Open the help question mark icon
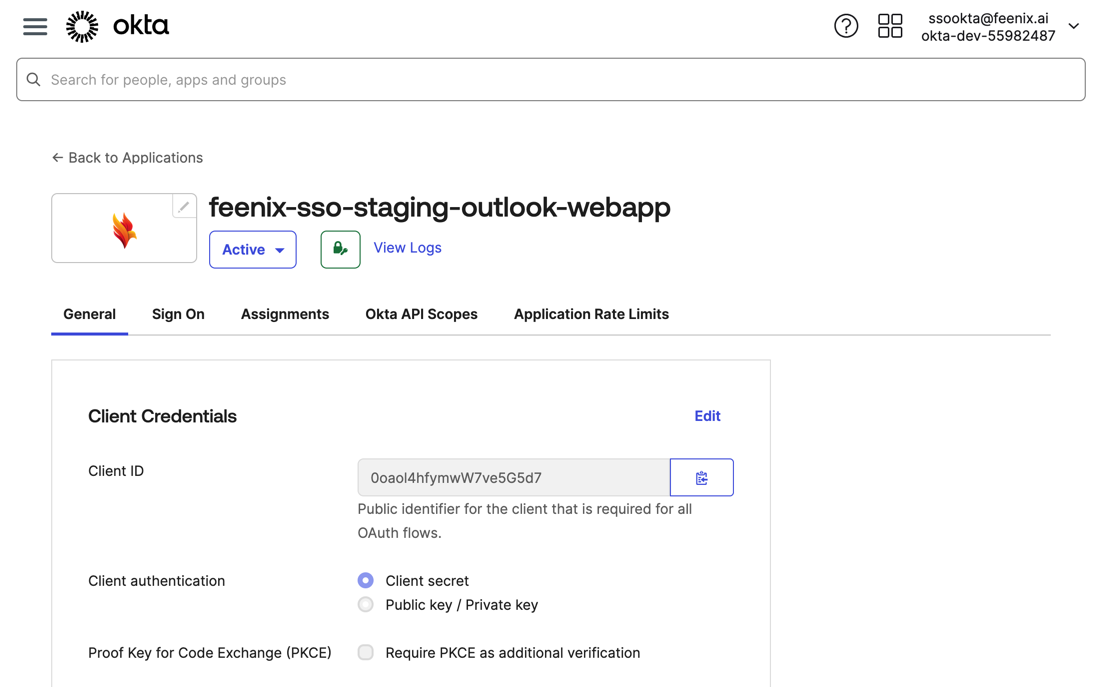 coord(846,26)
